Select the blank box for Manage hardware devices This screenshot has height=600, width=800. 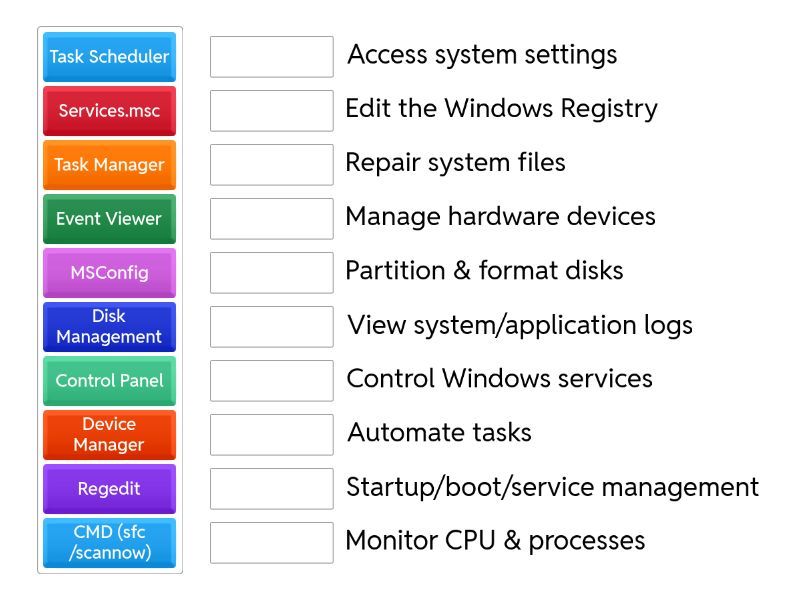click(271, 219)
